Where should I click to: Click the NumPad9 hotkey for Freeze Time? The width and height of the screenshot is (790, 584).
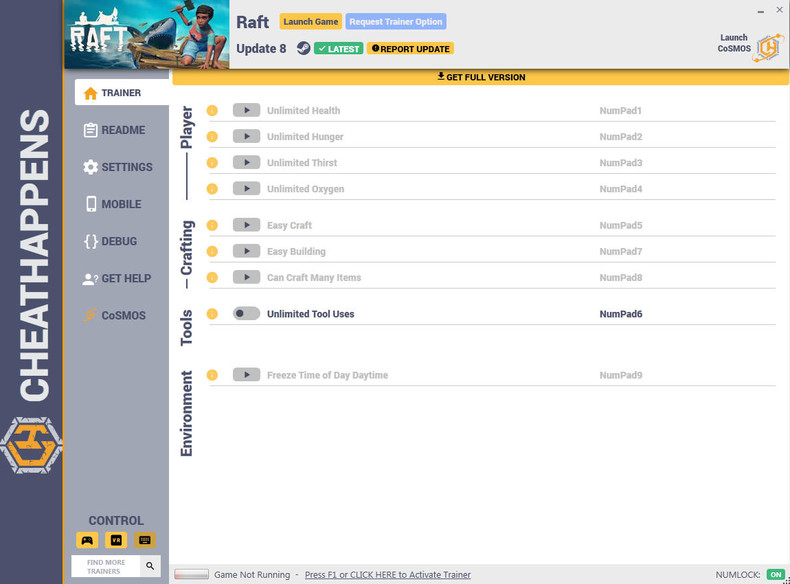point(621,375)
